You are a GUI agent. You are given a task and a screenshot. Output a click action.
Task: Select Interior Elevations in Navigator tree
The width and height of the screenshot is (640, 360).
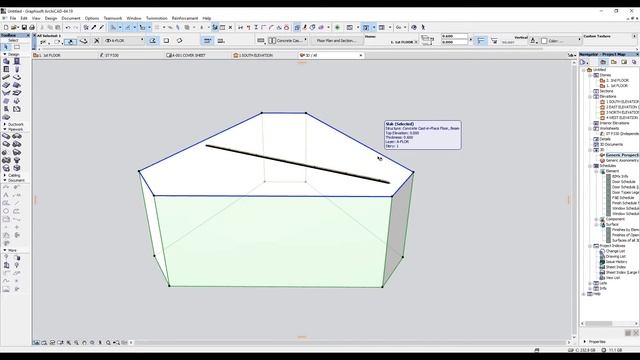coord(614,123)
